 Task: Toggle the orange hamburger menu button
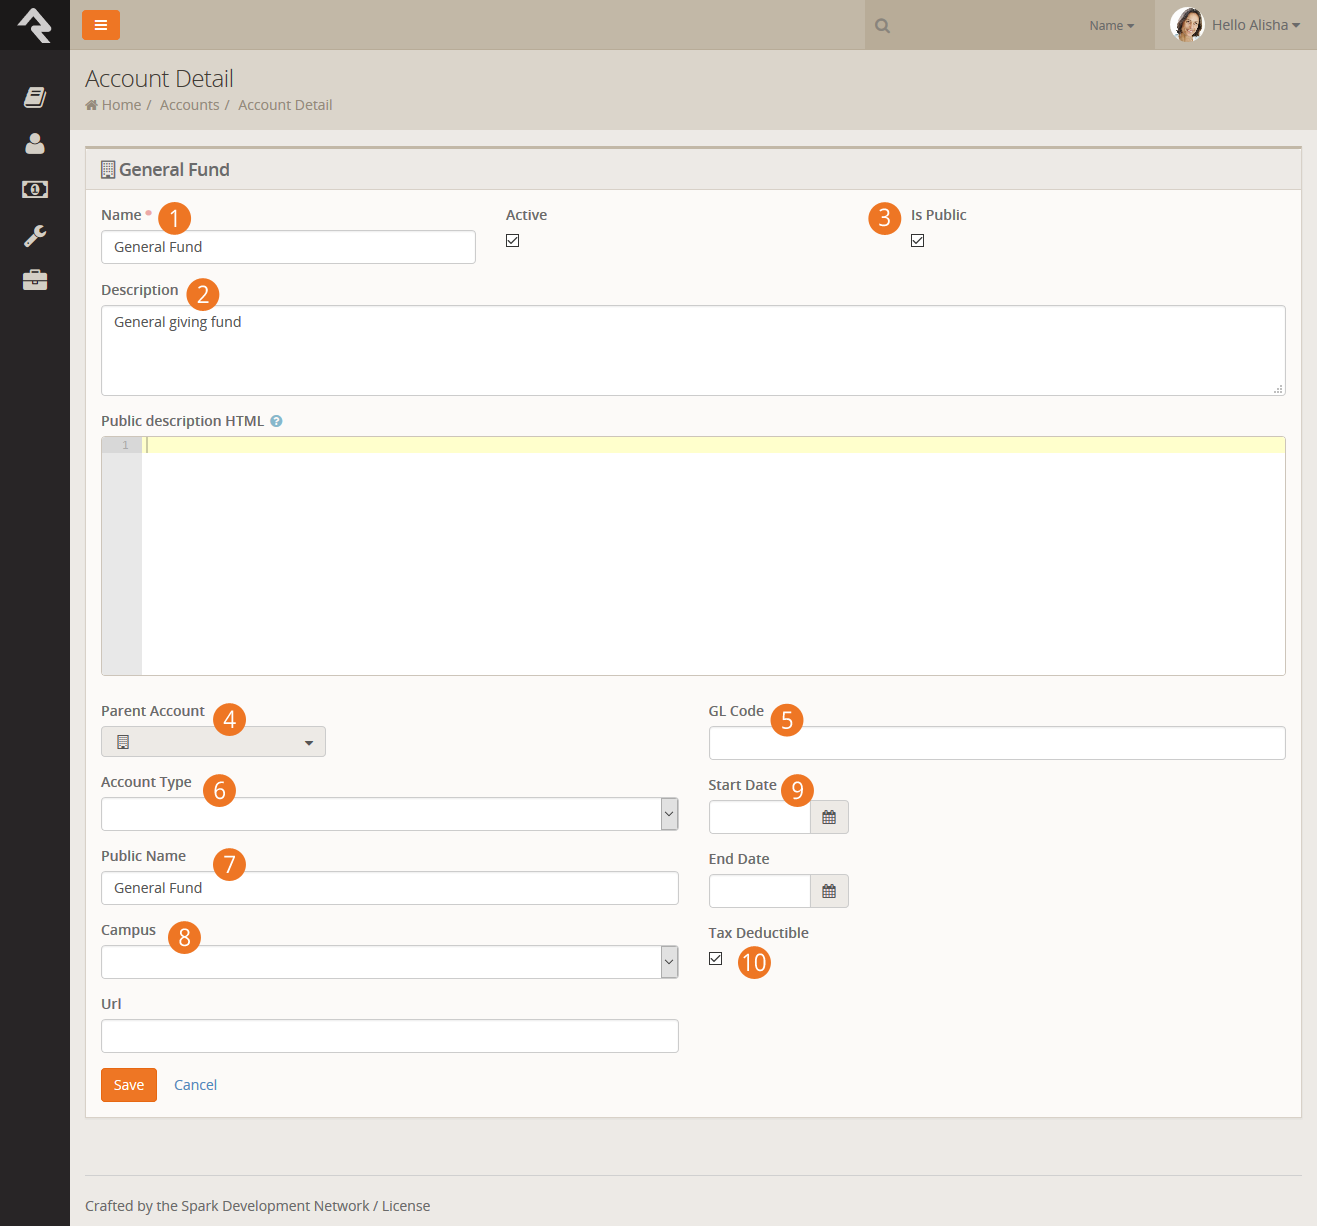click(x=101, y=25)
